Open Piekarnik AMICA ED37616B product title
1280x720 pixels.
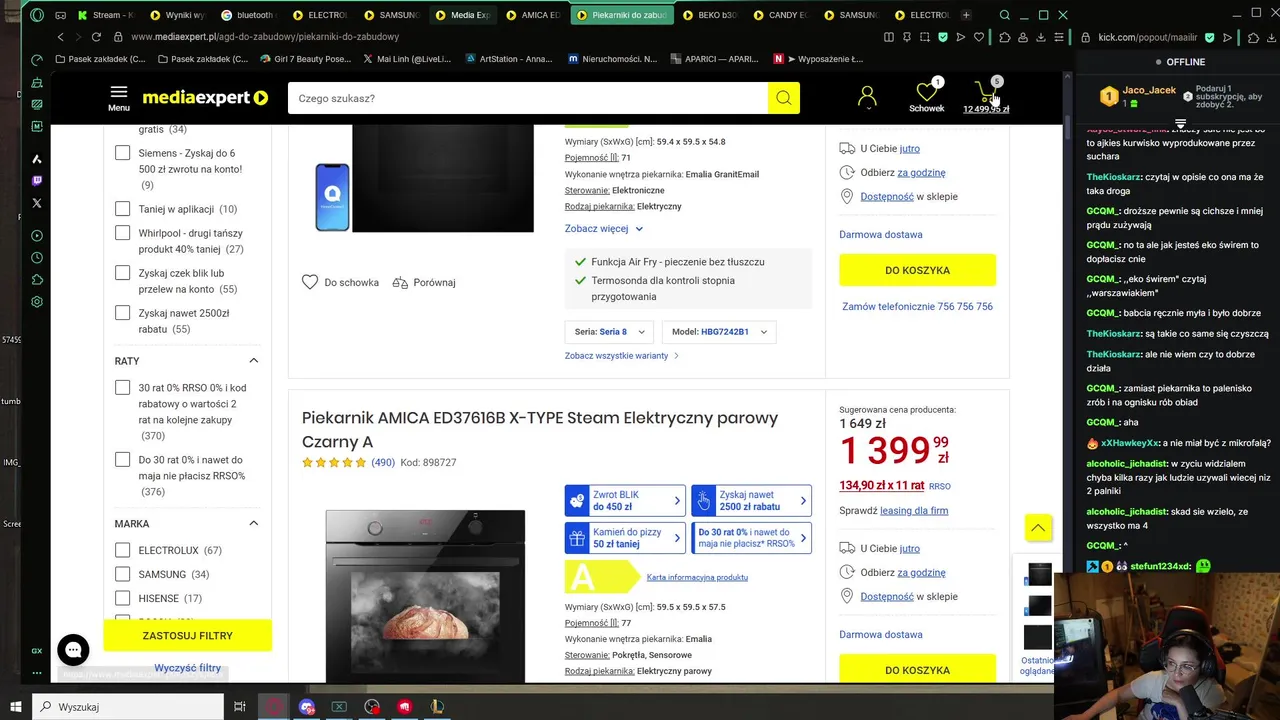(540, 430)
